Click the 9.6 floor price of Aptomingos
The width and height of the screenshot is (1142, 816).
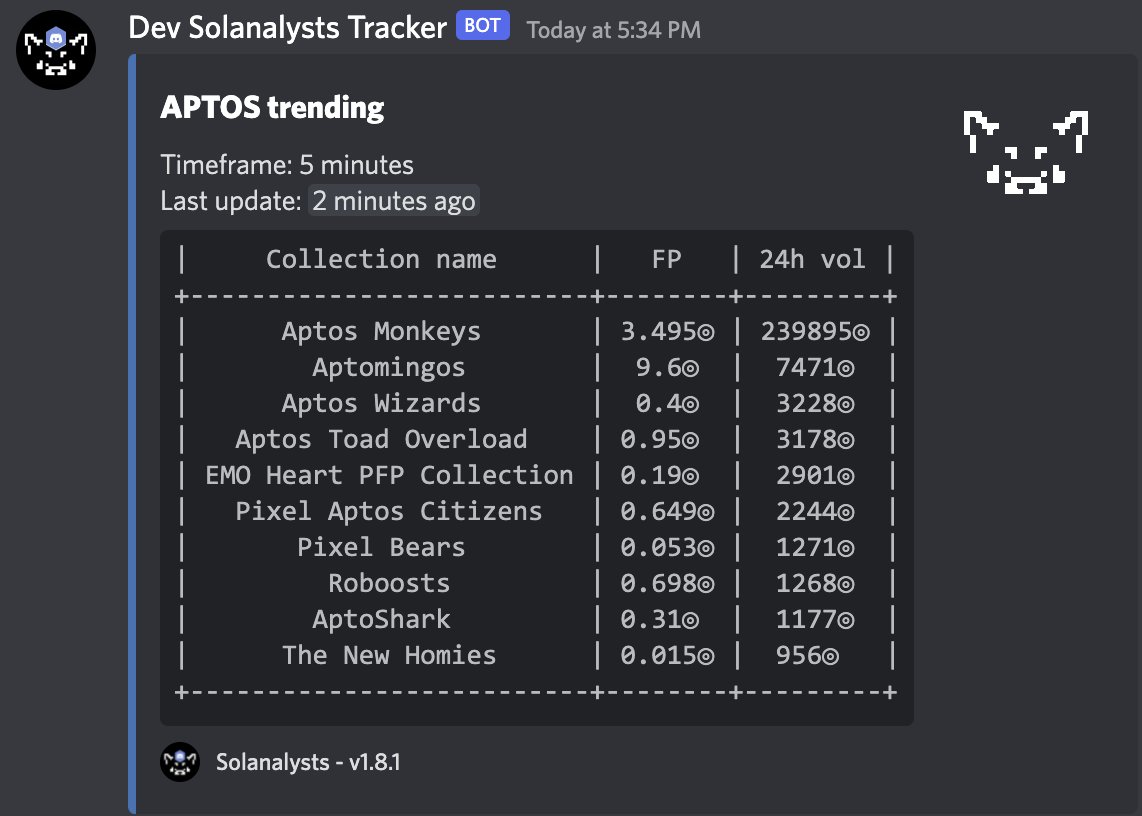667,367
